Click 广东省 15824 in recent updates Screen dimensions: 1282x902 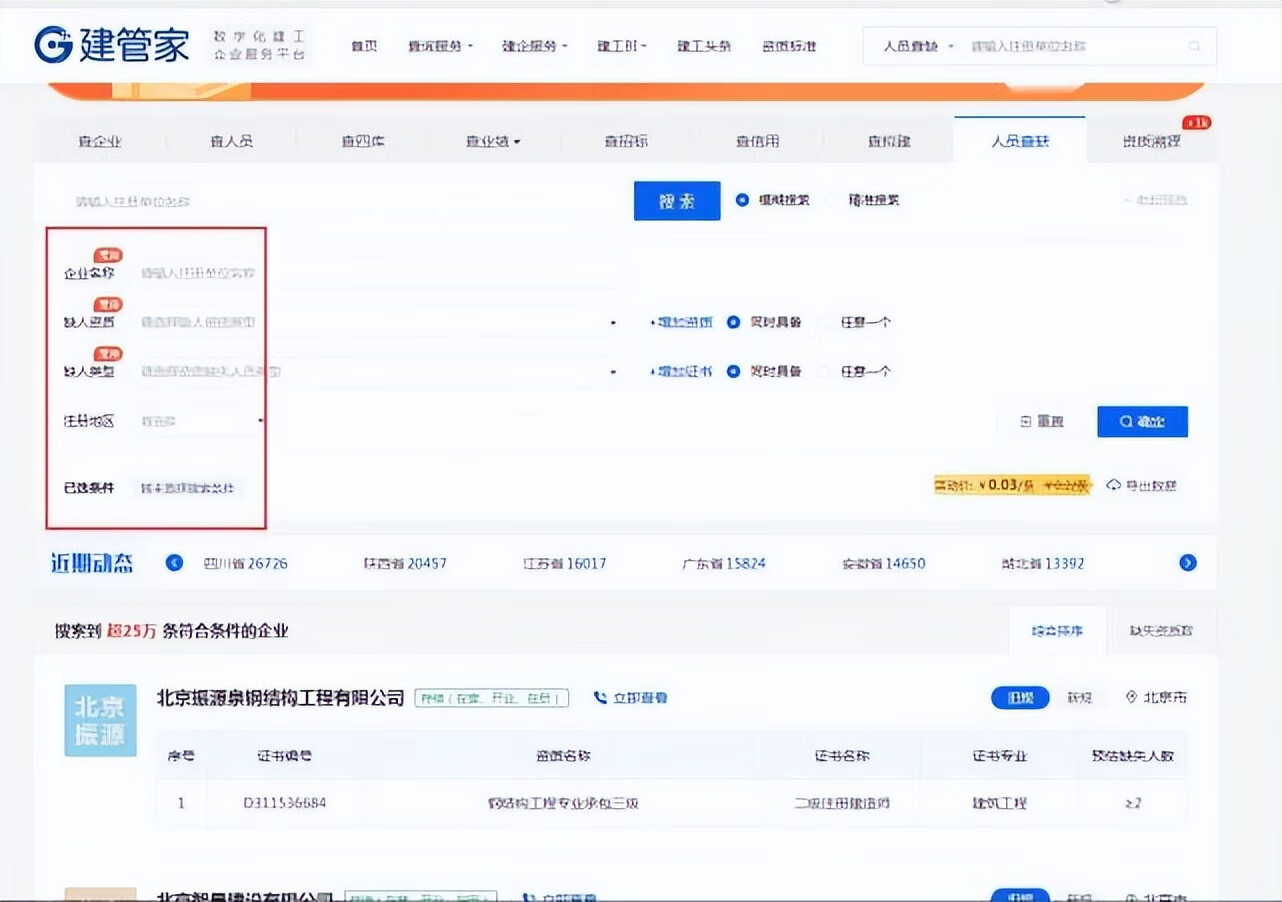click(x=724, y=563)
